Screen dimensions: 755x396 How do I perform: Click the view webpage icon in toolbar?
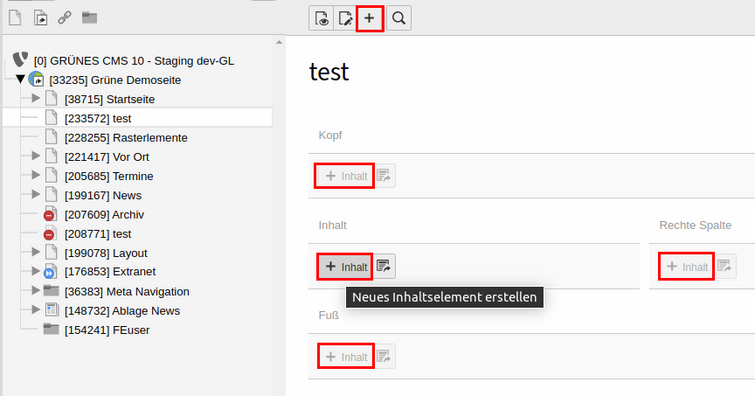[x=321, y=18]
